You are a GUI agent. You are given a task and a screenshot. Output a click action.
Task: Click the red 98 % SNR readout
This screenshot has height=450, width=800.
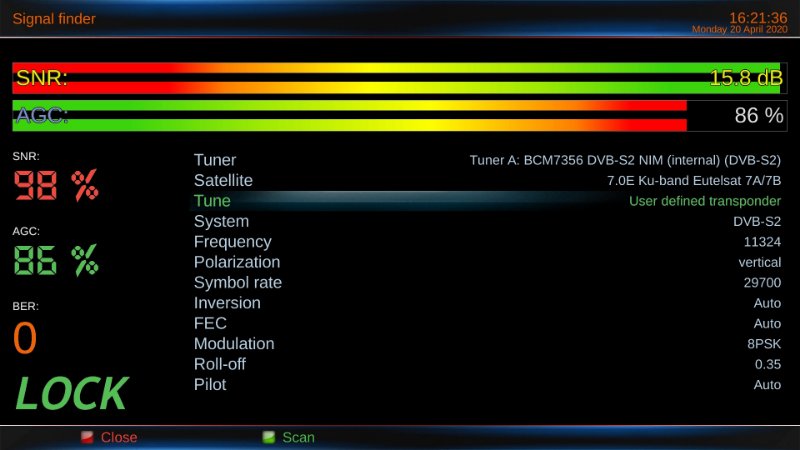(56, 185)
